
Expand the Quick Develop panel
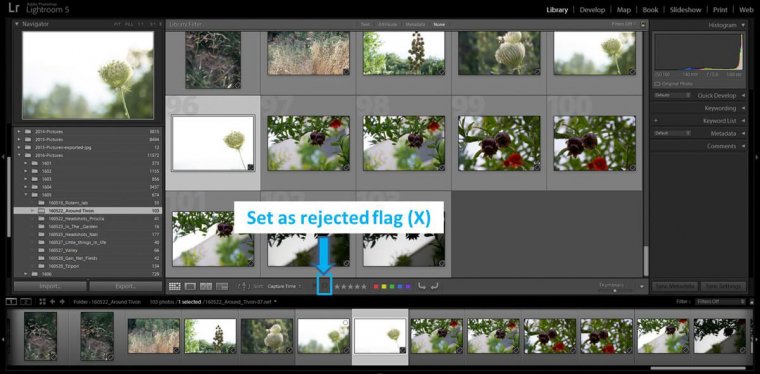[743, 95]
